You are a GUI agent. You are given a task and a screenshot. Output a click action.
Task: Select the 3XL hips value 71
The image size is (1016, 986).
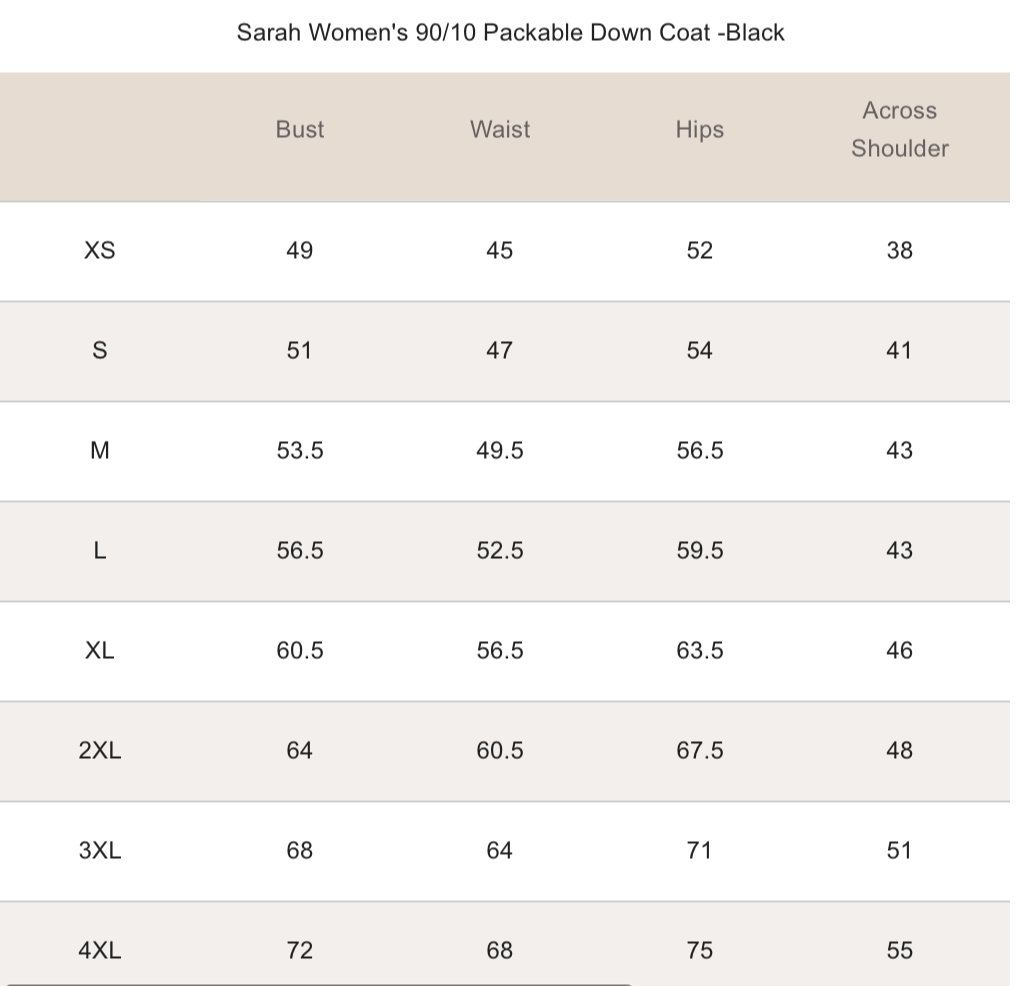point(699,851)
